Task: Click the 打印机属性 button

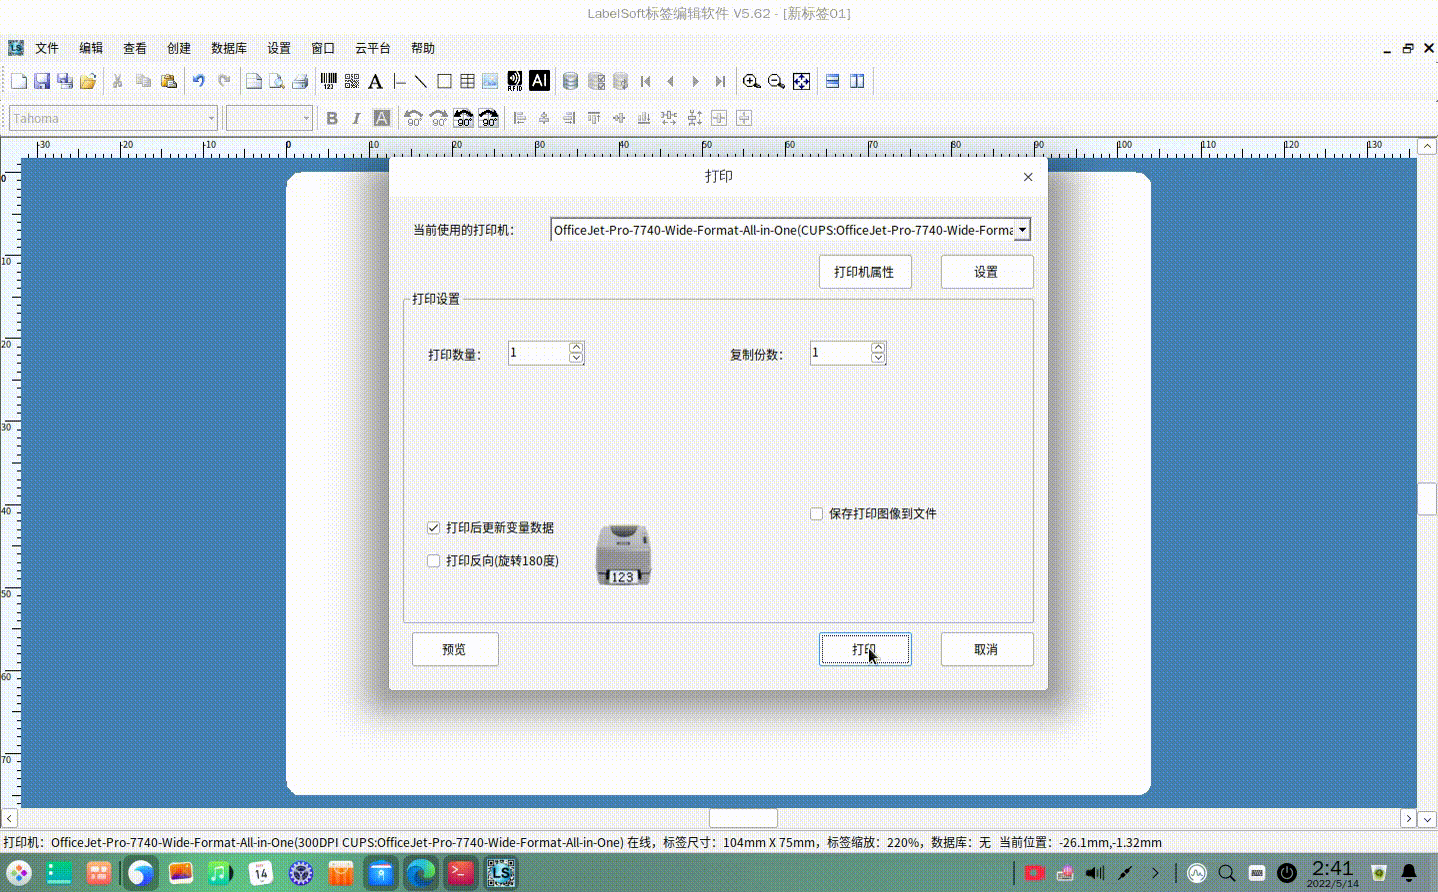Action: [x=864, y=271]
